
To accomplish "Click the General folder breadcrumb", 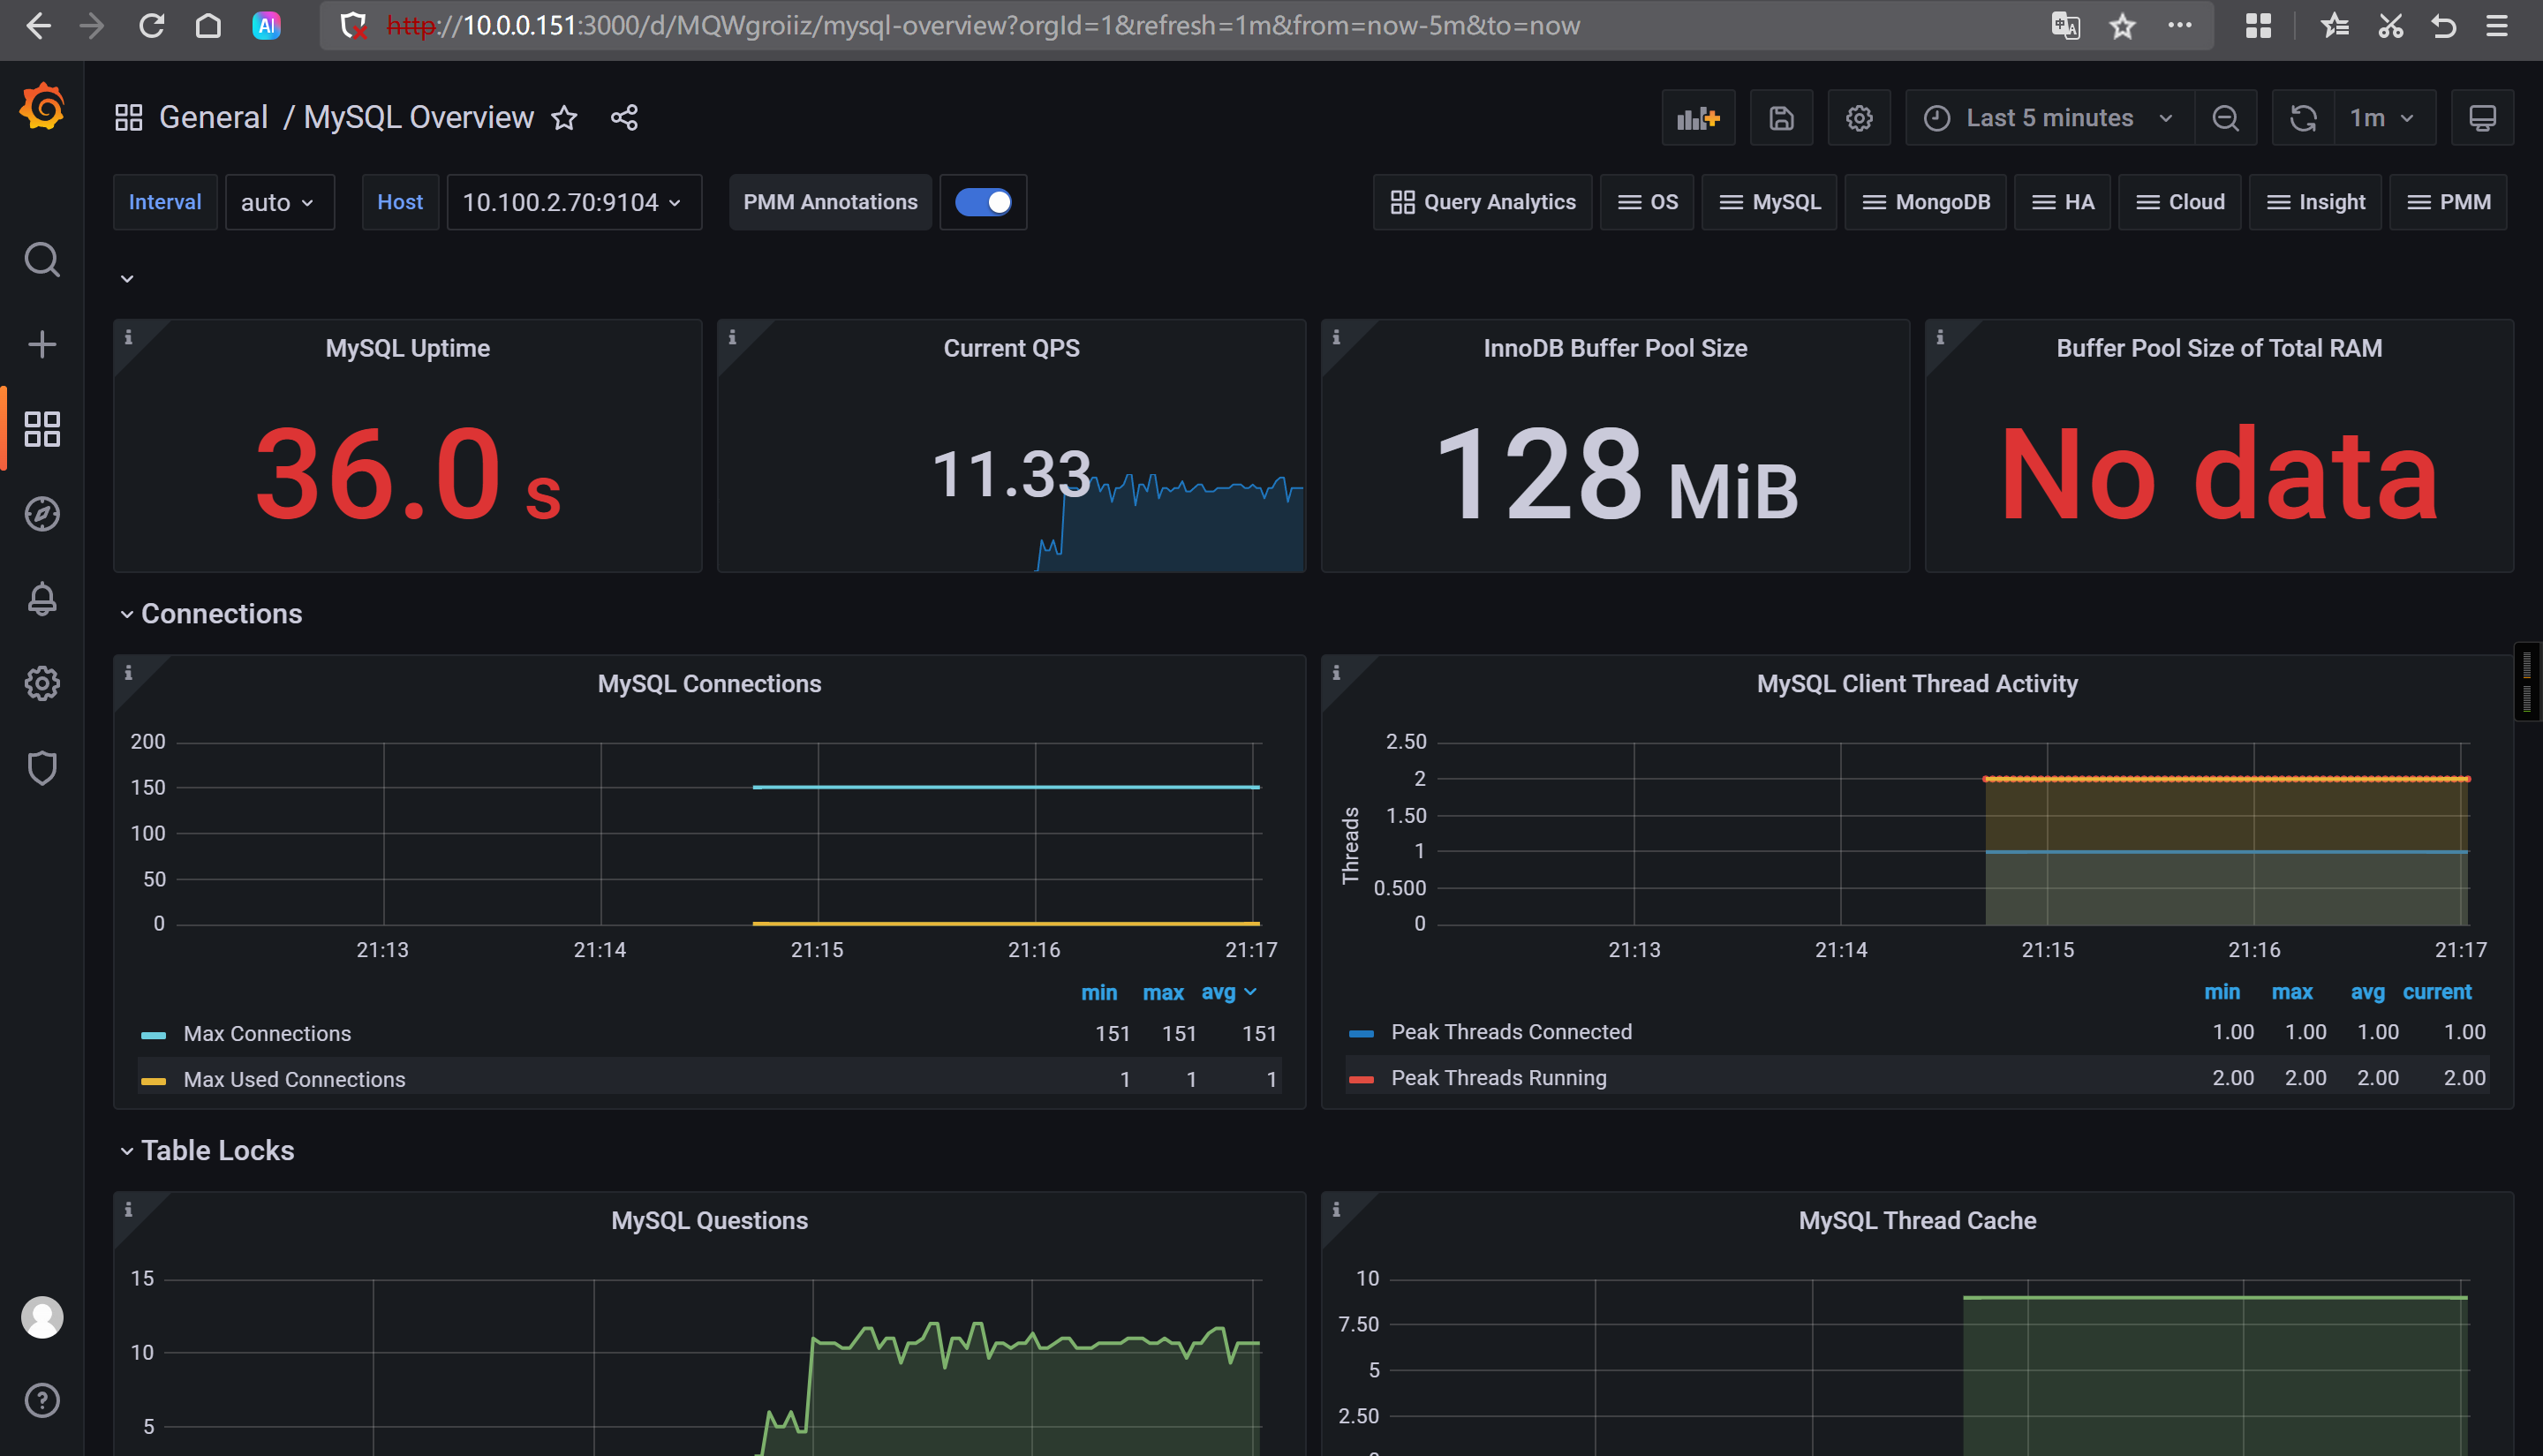I will (x=213, y=118).
